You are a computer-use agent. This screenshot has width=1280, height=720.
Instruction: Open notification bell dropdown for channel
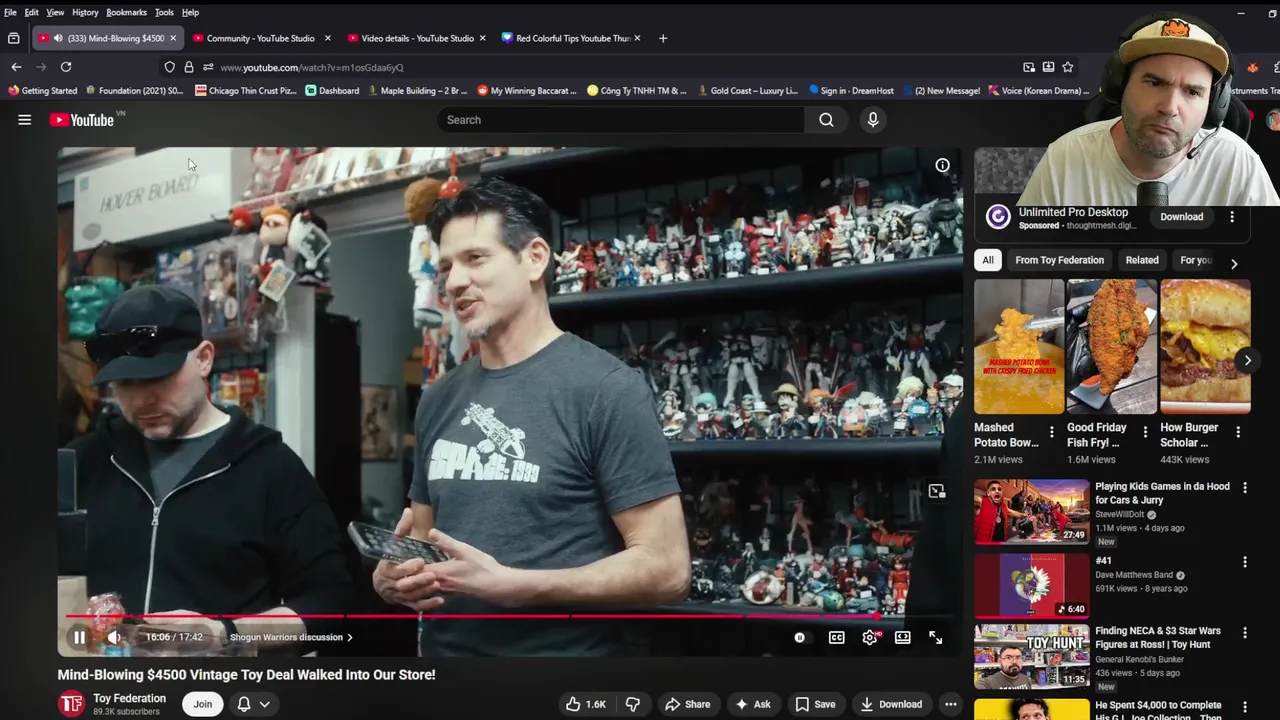253,704
